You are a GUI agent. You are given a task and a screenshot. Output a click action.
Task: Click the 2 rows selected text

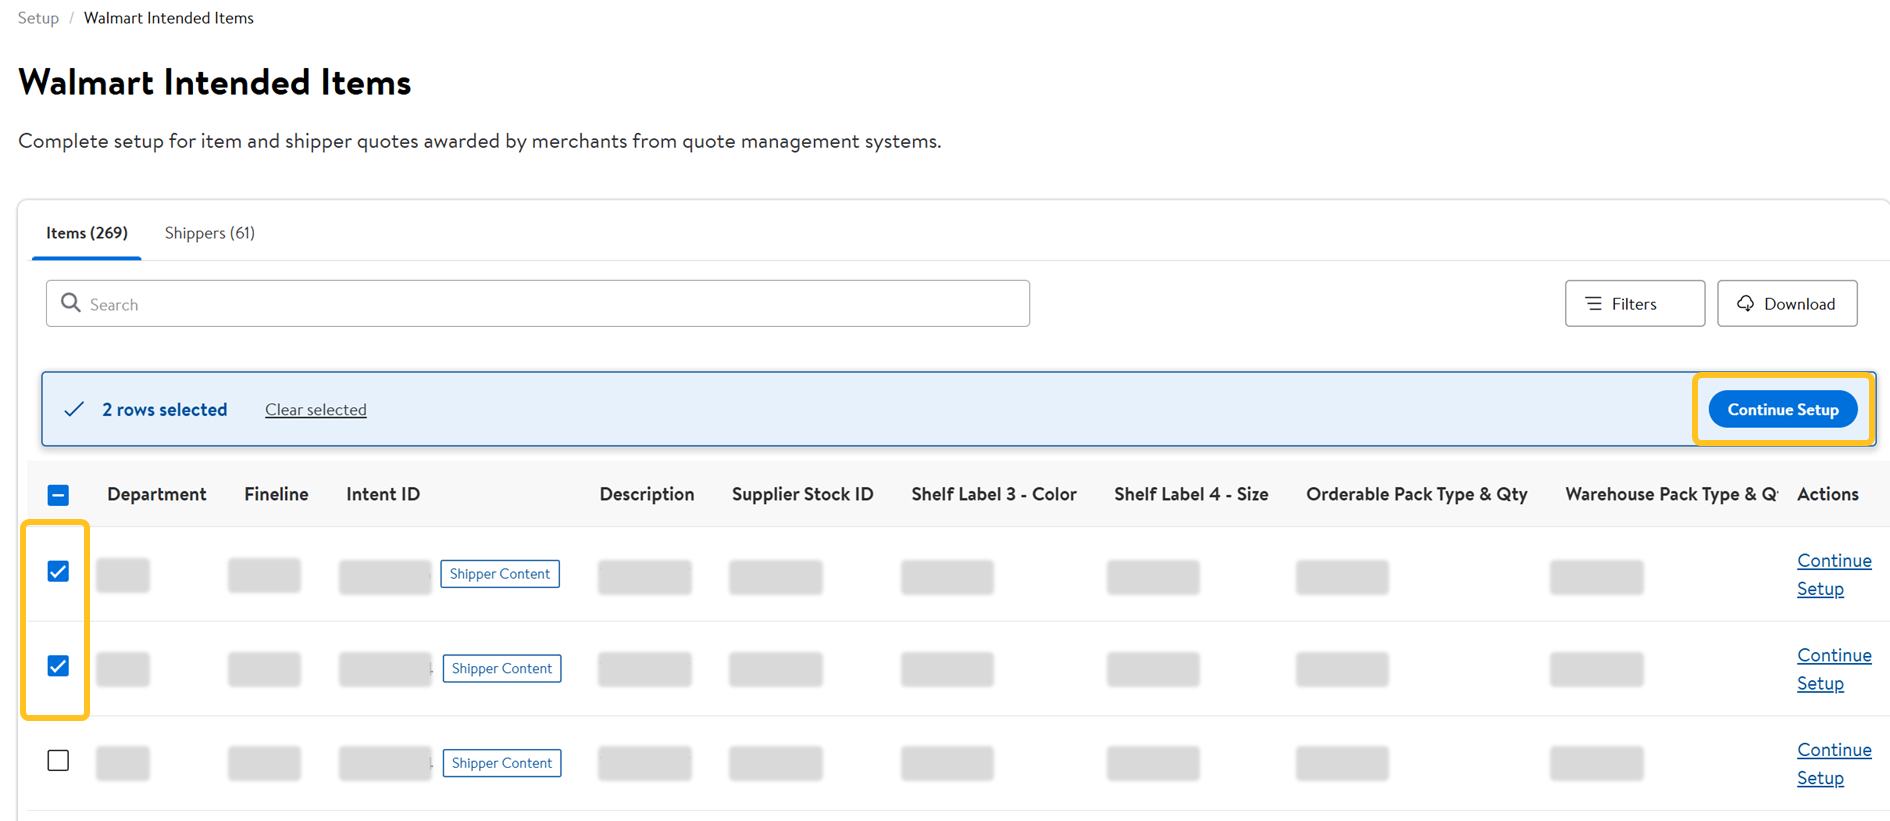165,409
